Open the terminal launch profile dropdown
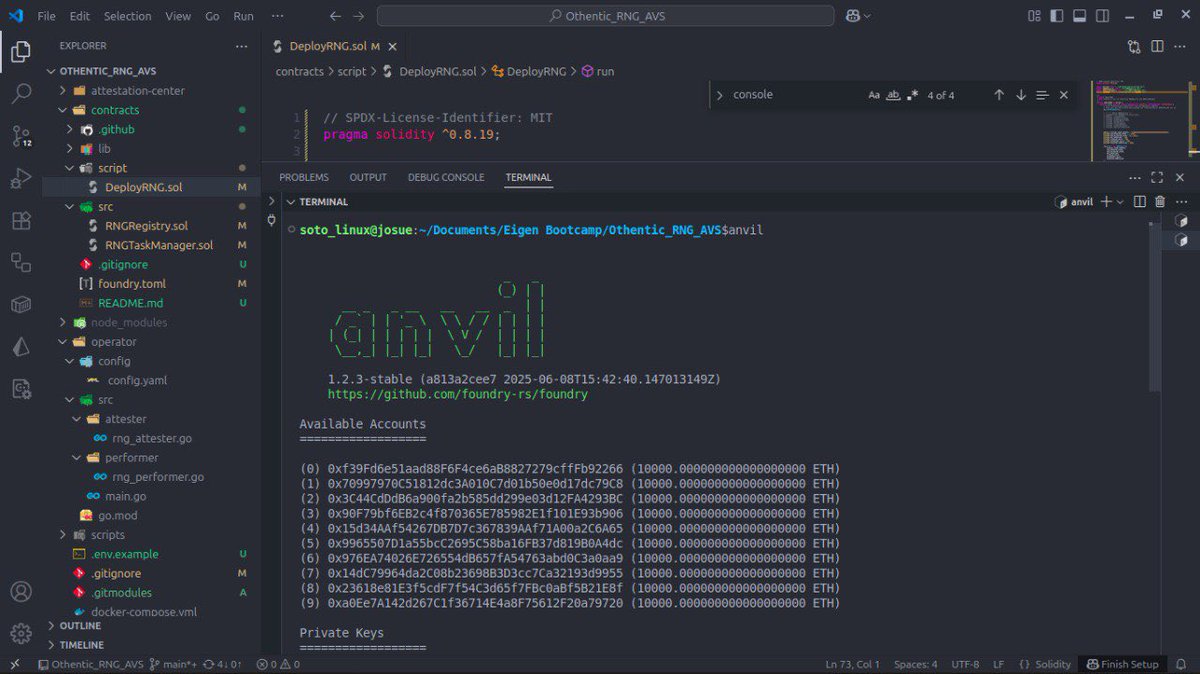The width and height of the screenshot is (1200, 674). tap(1122, 201)
